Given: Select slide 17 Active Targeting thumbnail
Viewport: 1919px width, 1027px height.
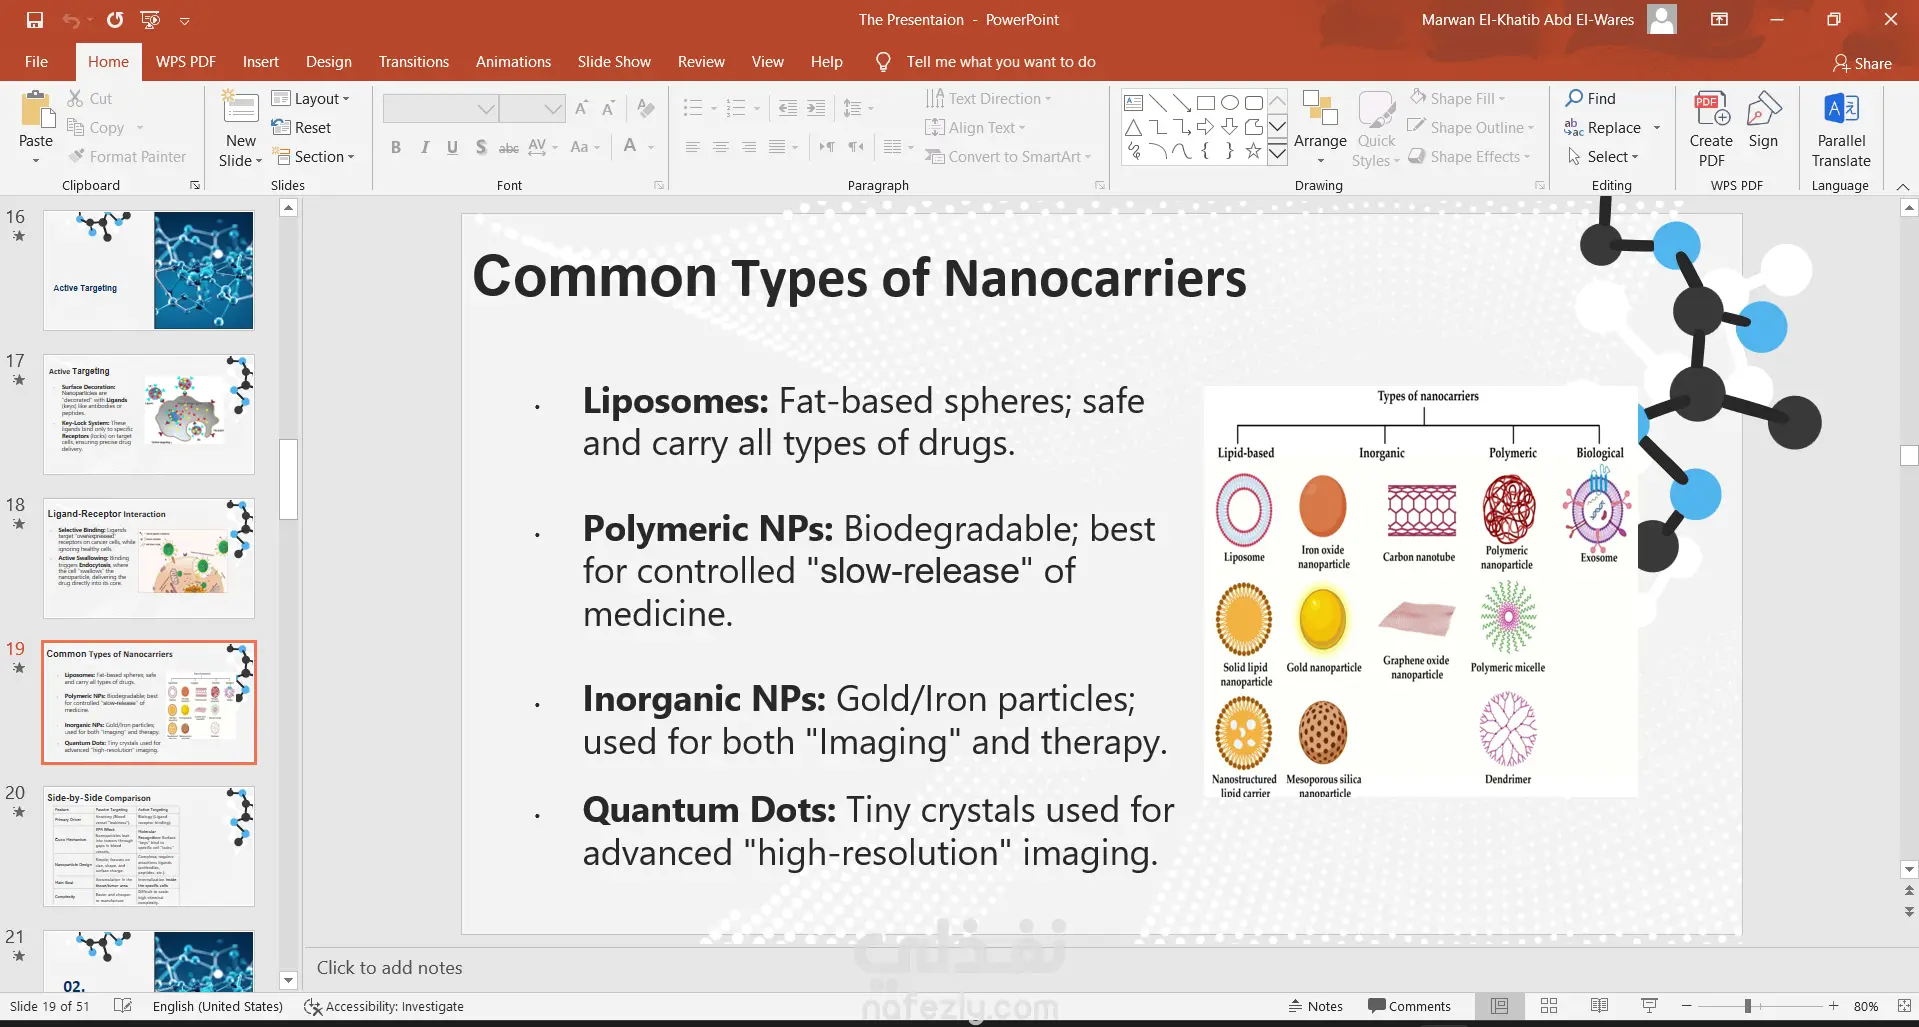Looking at the screenshot, I should pos(149,414).
